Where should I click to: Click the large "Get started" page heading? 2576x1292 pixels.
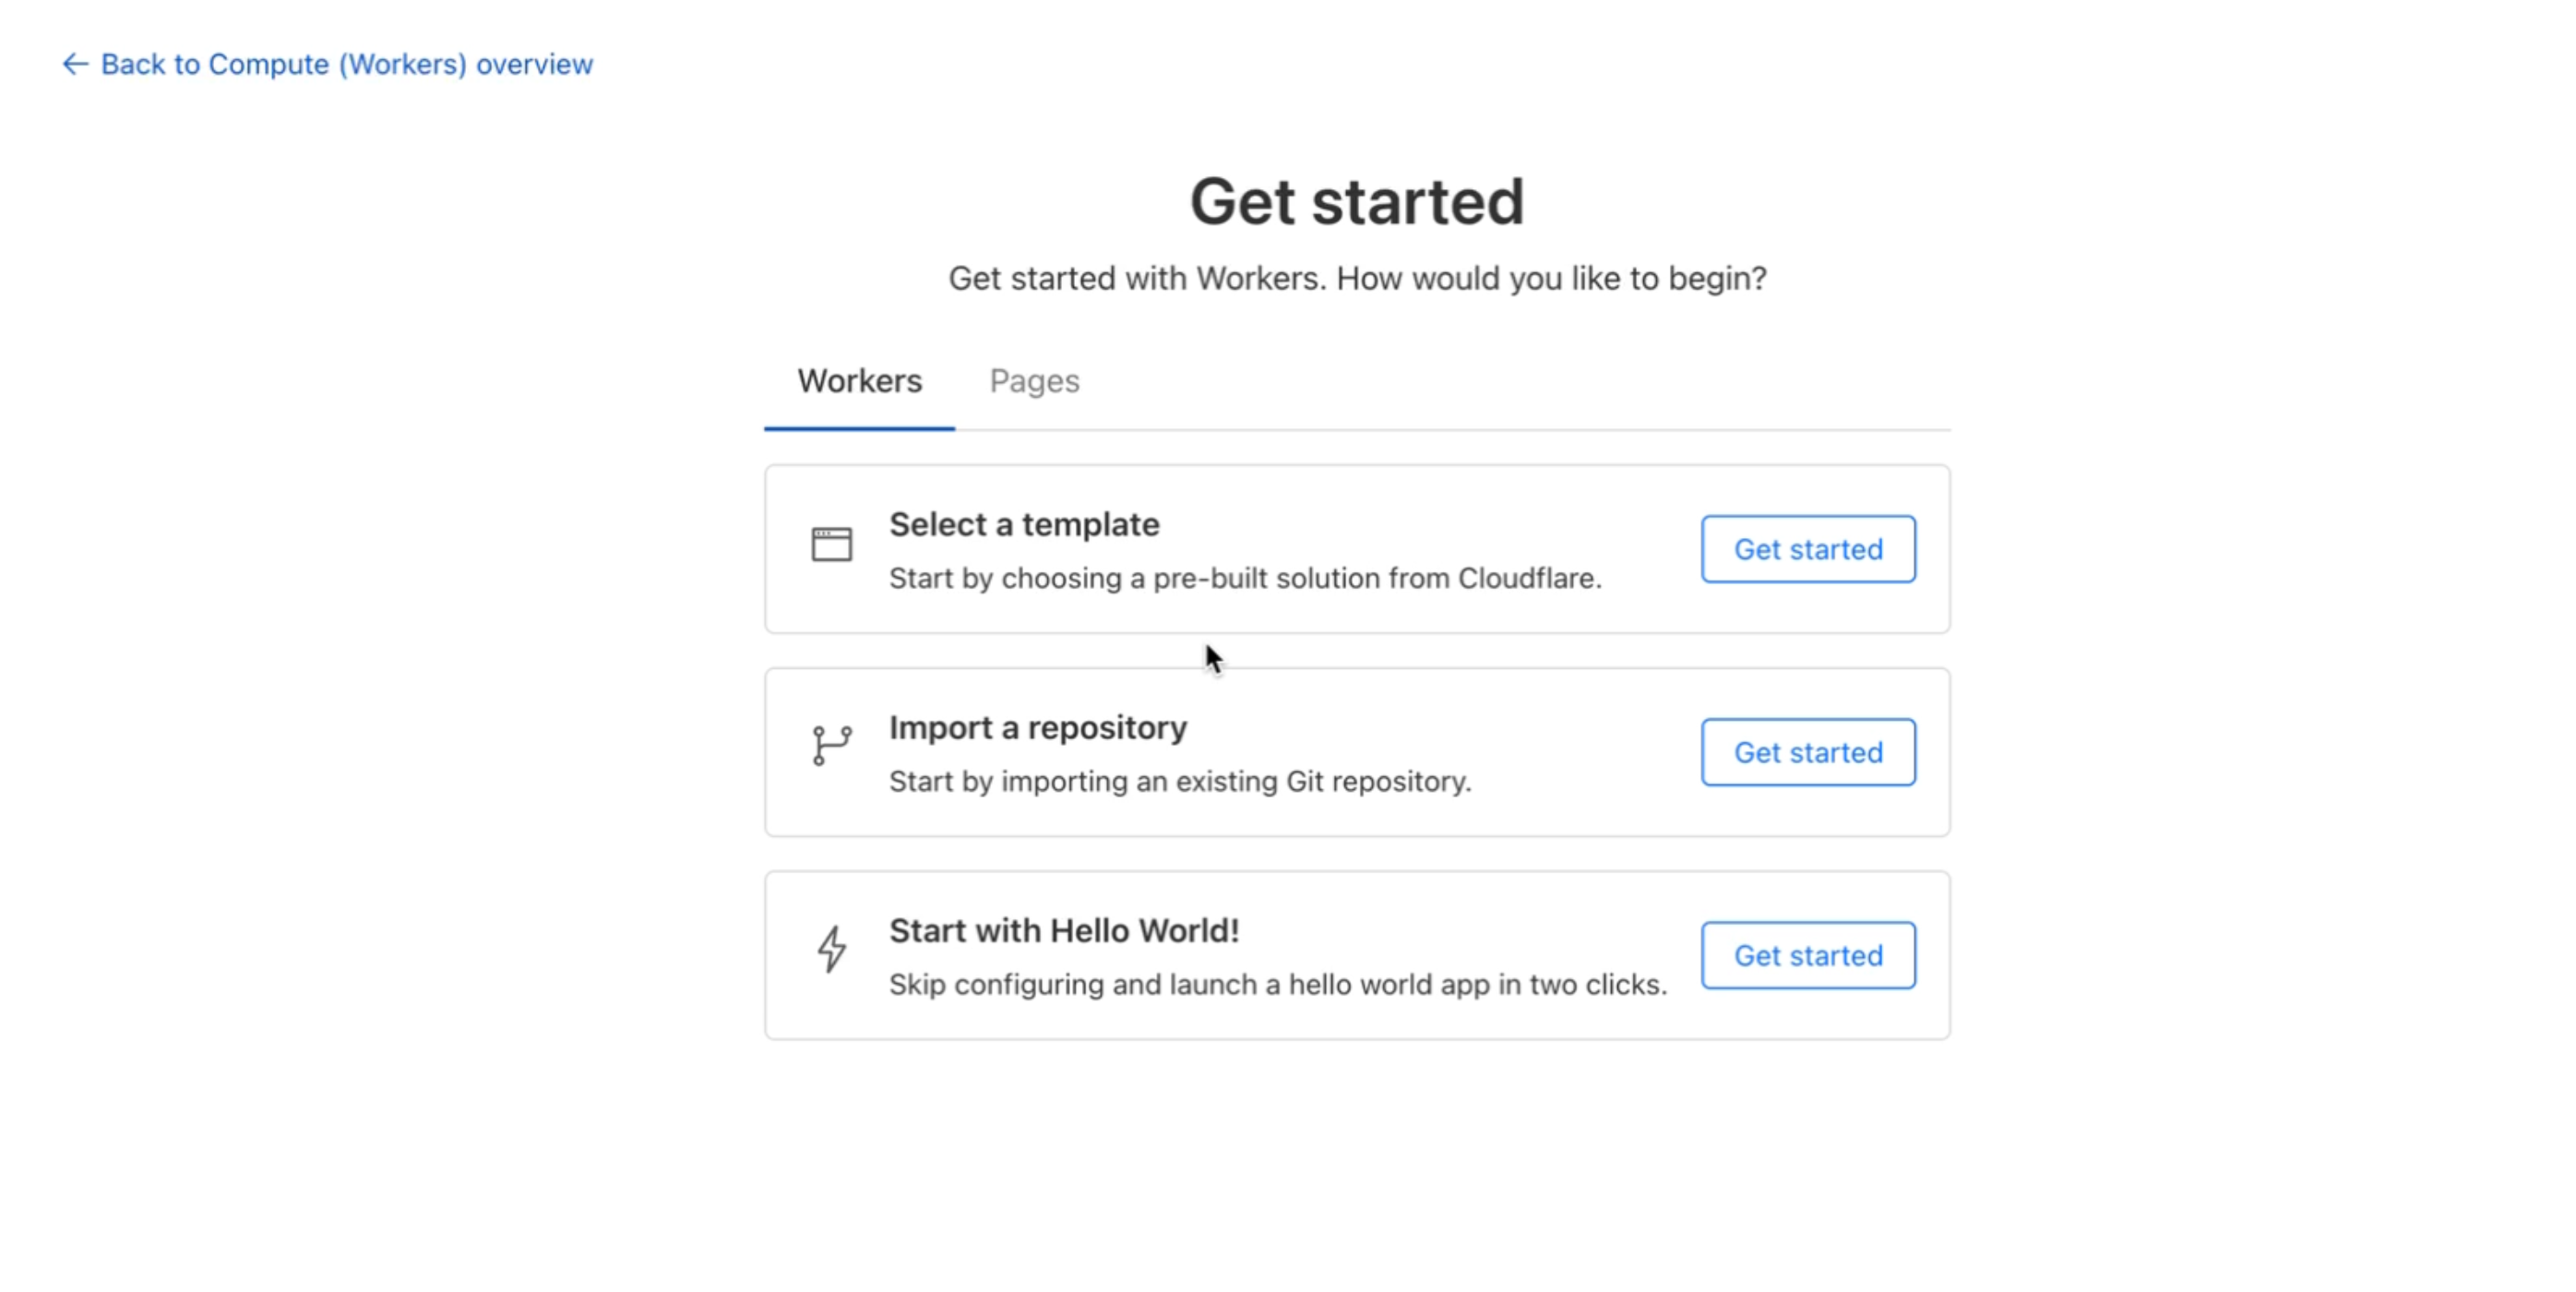(1356, 202)
